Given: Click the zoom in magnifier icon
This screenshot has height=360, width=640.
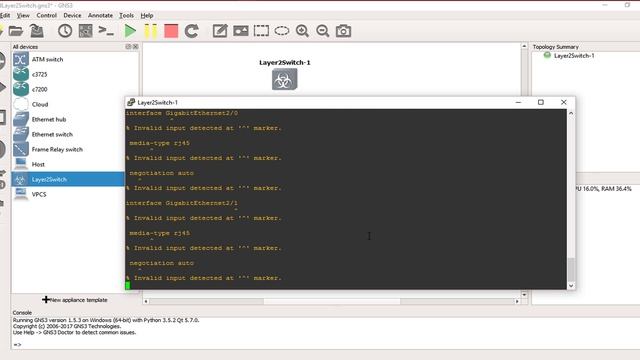Looking at the screenshot, I should tap(302, 31).
